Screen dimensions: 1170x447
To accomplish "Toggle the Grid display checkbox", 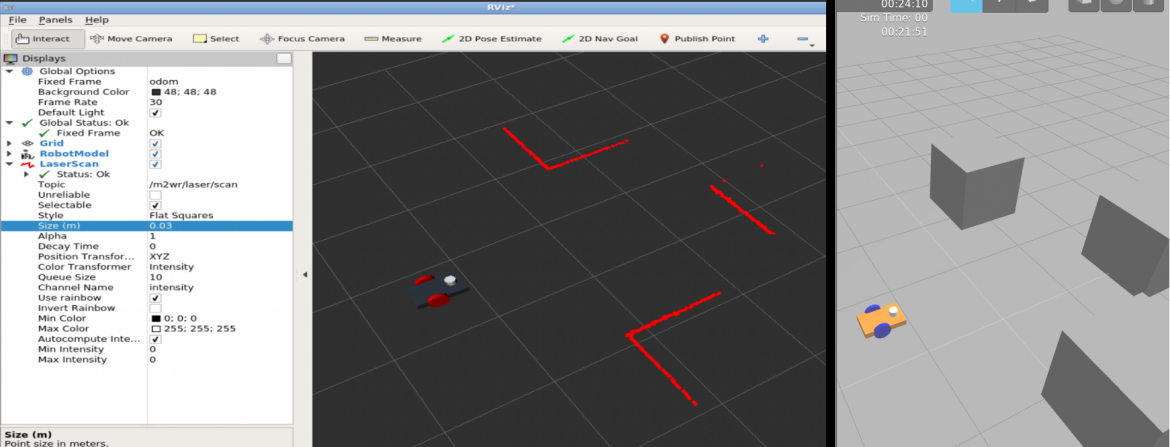I will (155, 144).
